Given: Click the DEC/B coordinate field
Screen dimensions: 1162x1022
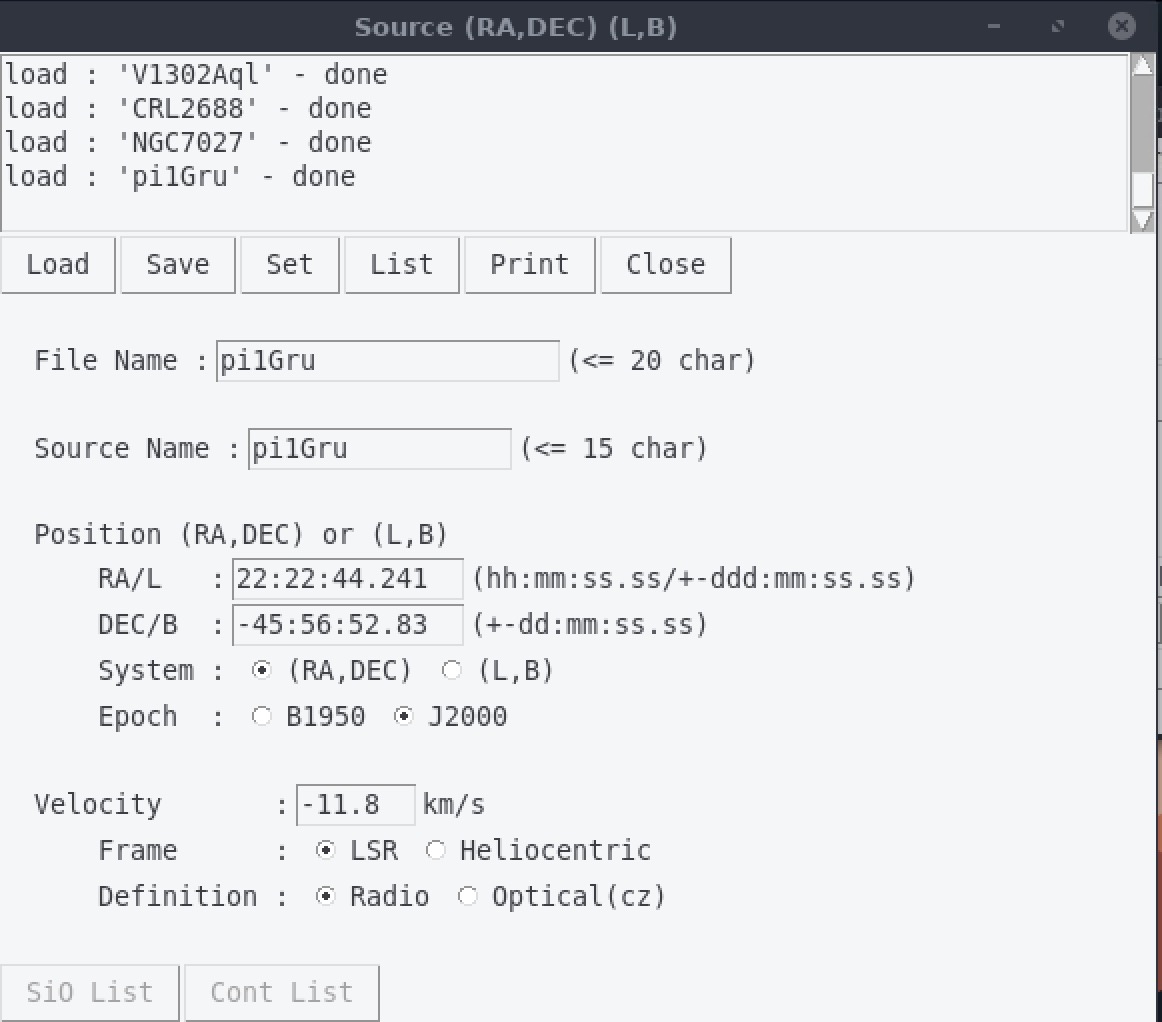Looking at the screenshot, I should (x=347, y=625).
